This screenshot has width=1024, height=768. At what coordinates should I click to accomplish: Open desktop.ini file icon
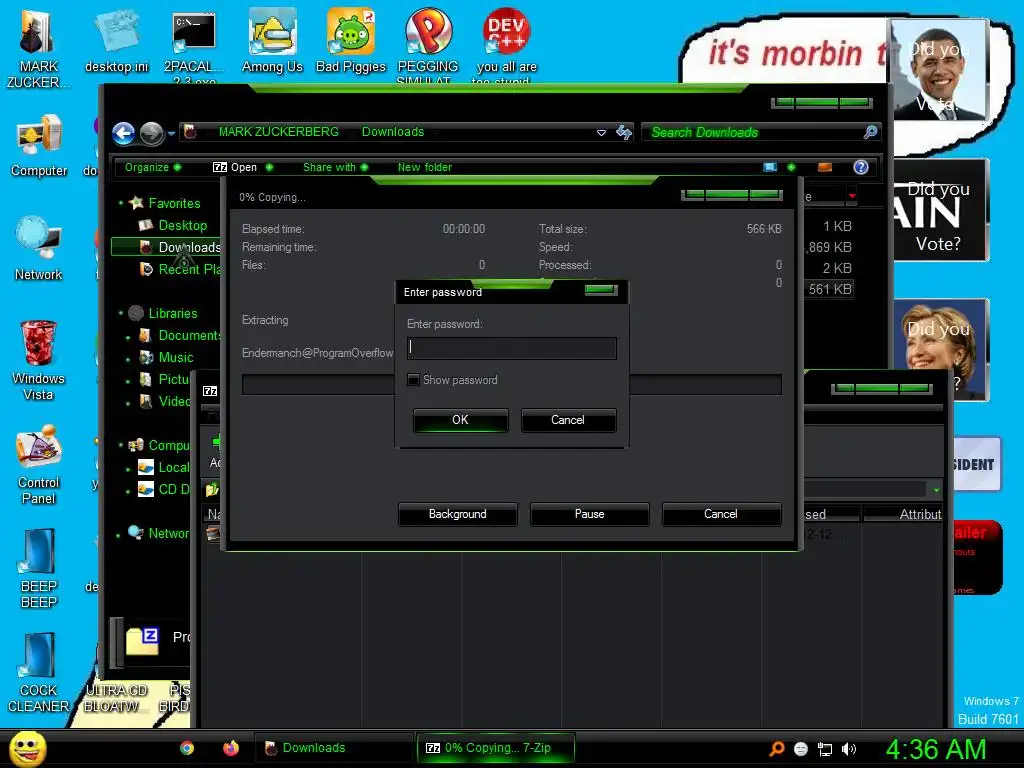116,40
